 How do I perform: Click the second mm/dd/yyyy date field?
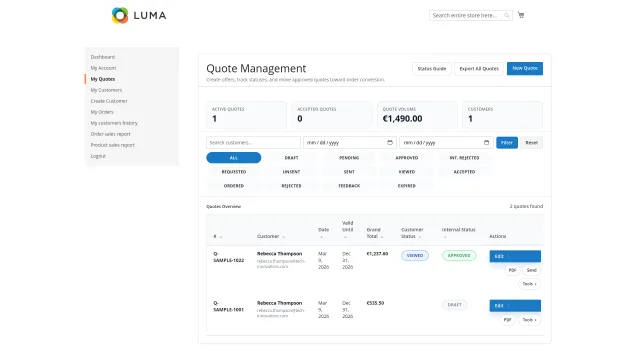446,142
